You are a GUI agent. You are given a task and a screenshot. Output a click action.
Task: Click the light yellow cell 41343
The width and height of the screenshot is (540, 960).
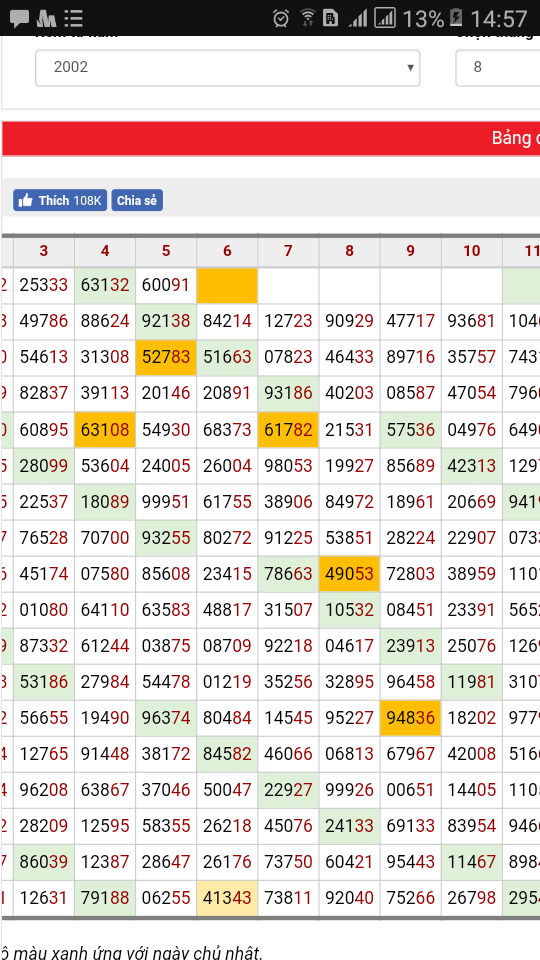[227, 898]
